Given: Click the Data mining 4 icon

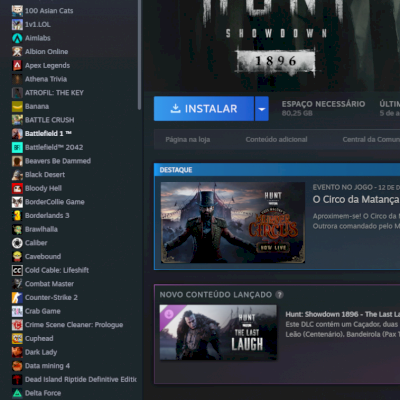Looking at the screenshot, I should click(x=17, y=366).
